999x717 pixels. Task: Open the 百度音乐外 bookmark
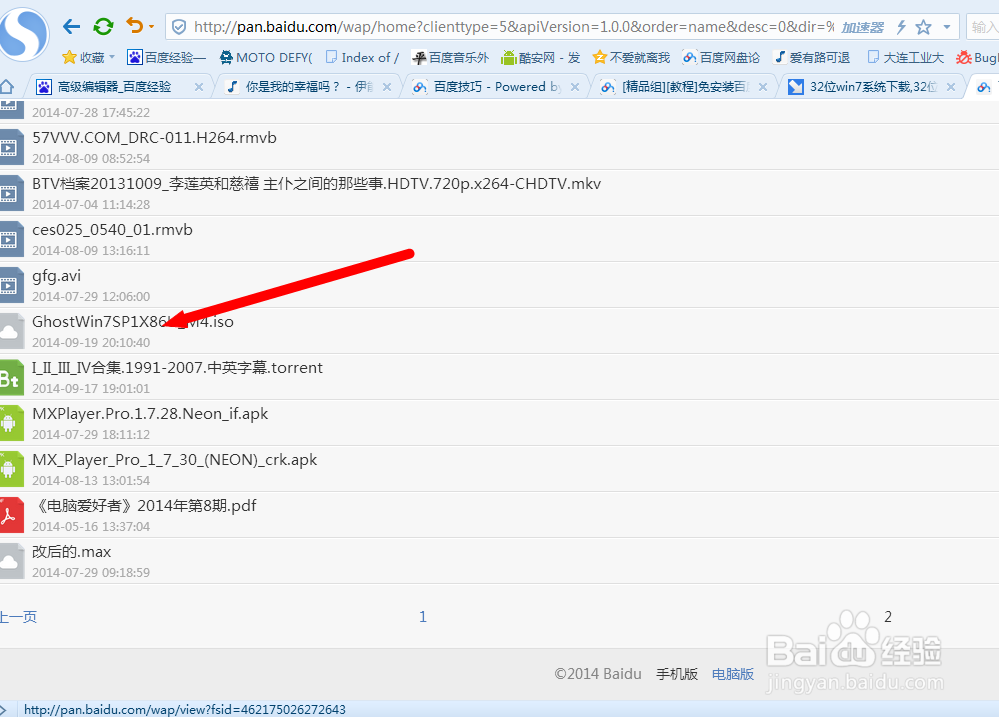[450, 57]
